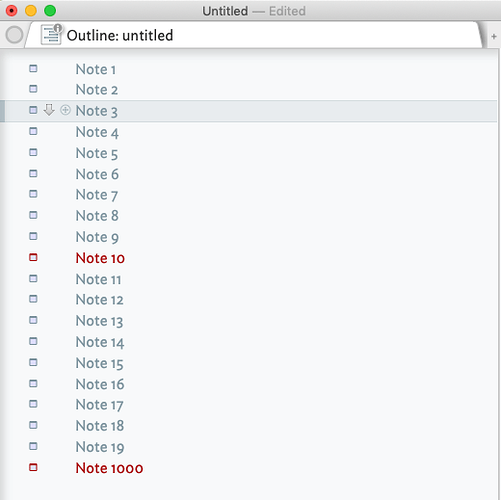Click the note icon beside Note 15
This screenshot has width=501, height=500.
click(x=33, y=362)
